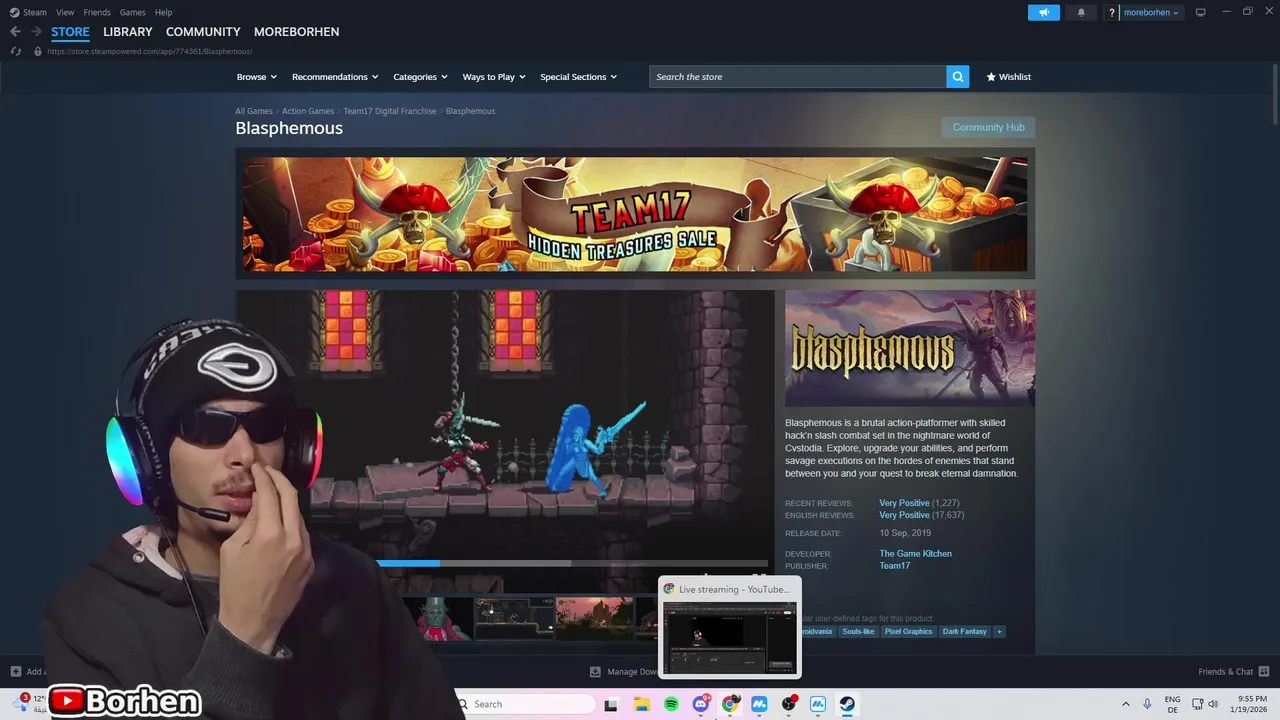
Task: Open the volume control in system tray
Action: click(1211, 704)
